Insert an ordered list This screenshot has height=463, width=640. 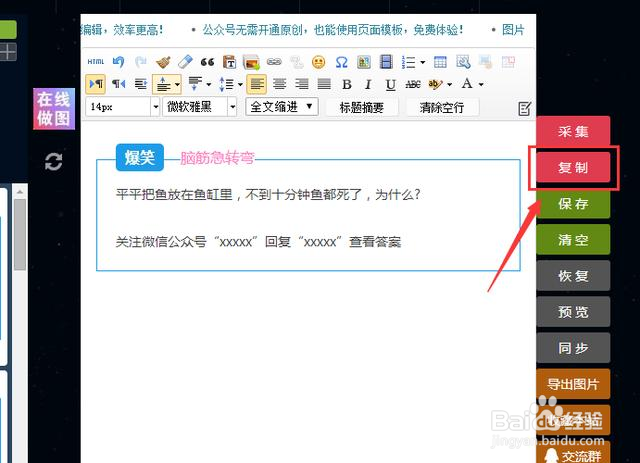pos(409,62)
